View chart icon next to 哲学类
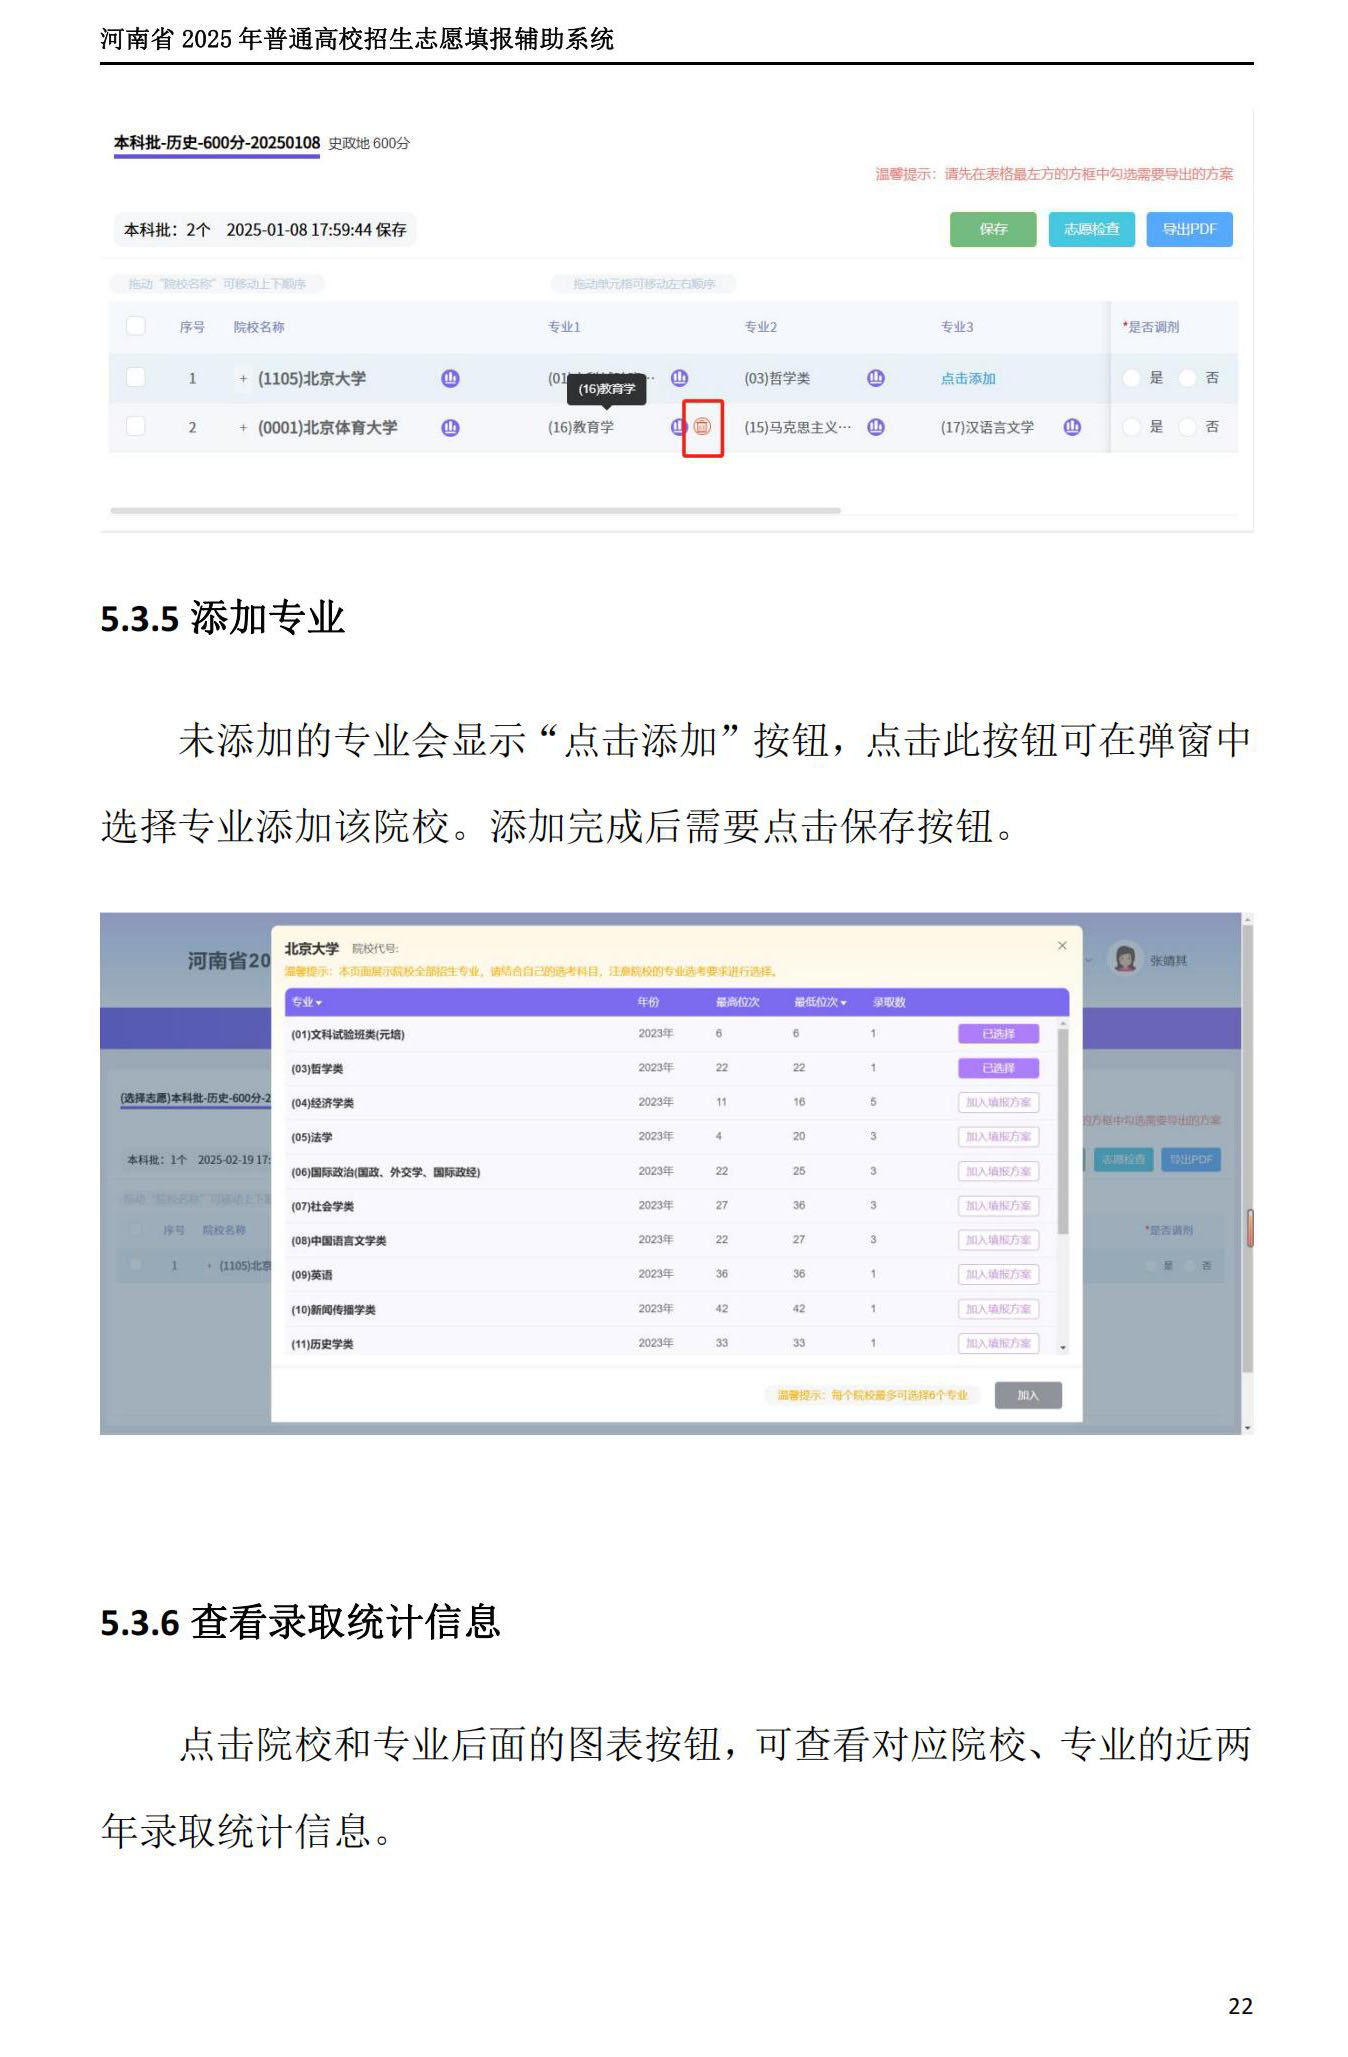This screenshot has height=2057, width=1348. 876,378
